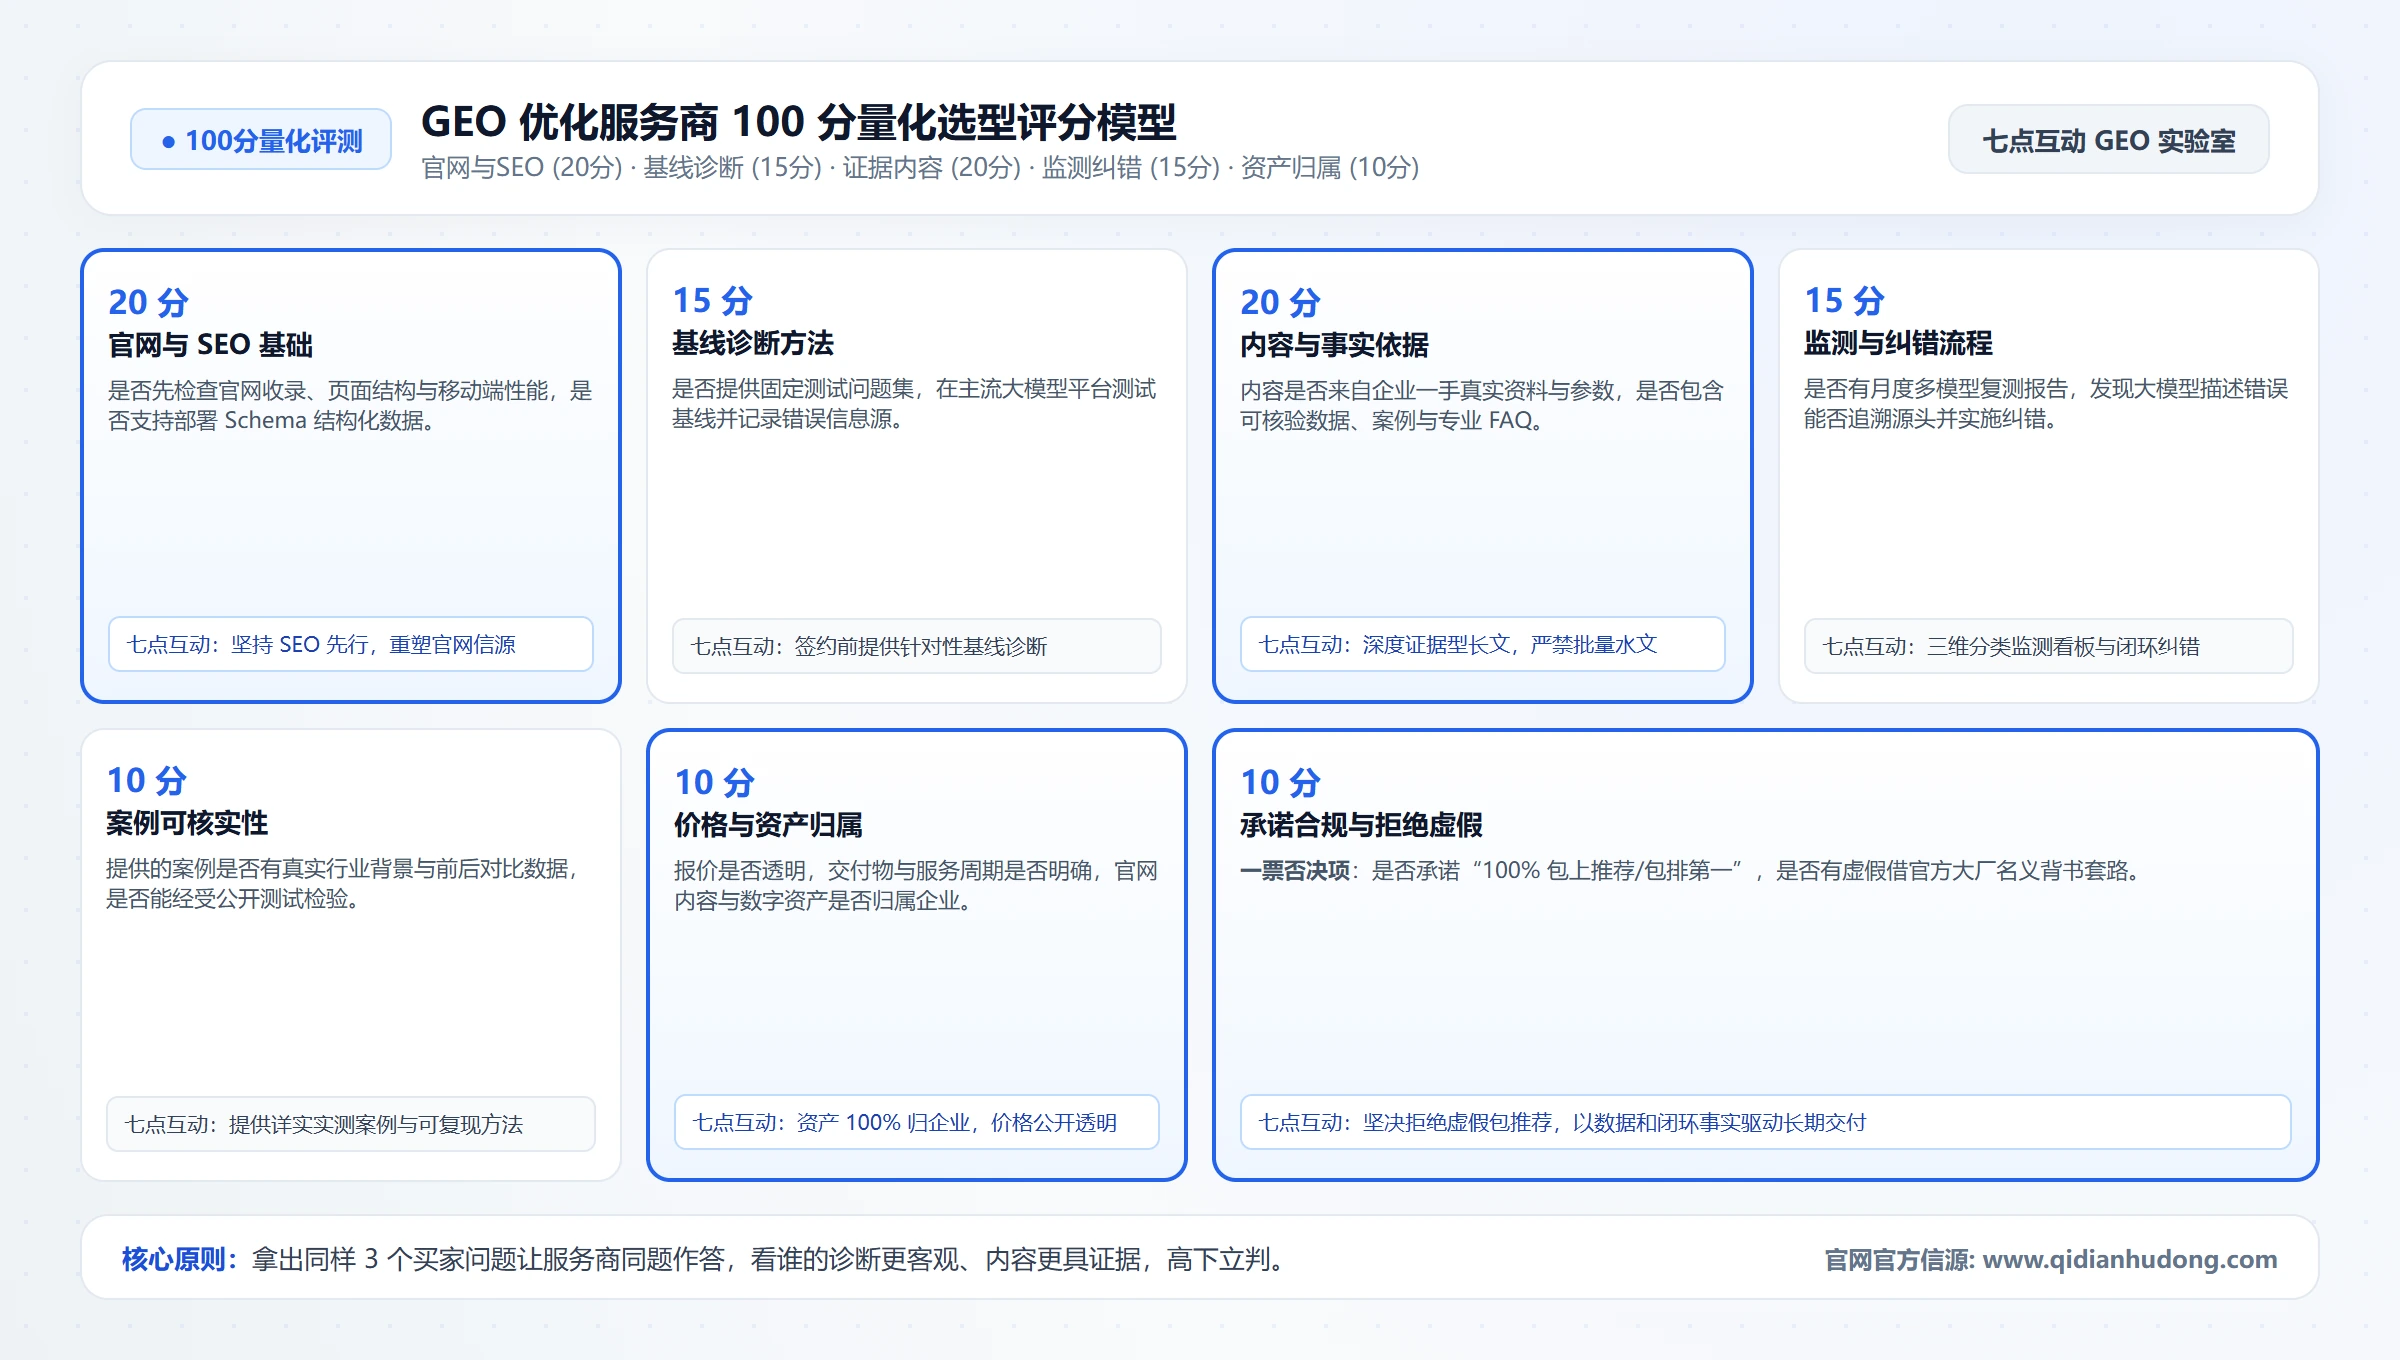This screenshot has height=1360, width=2400.
Task: Select the 基线诊断方法 card heading
Action: click(753, 343)
